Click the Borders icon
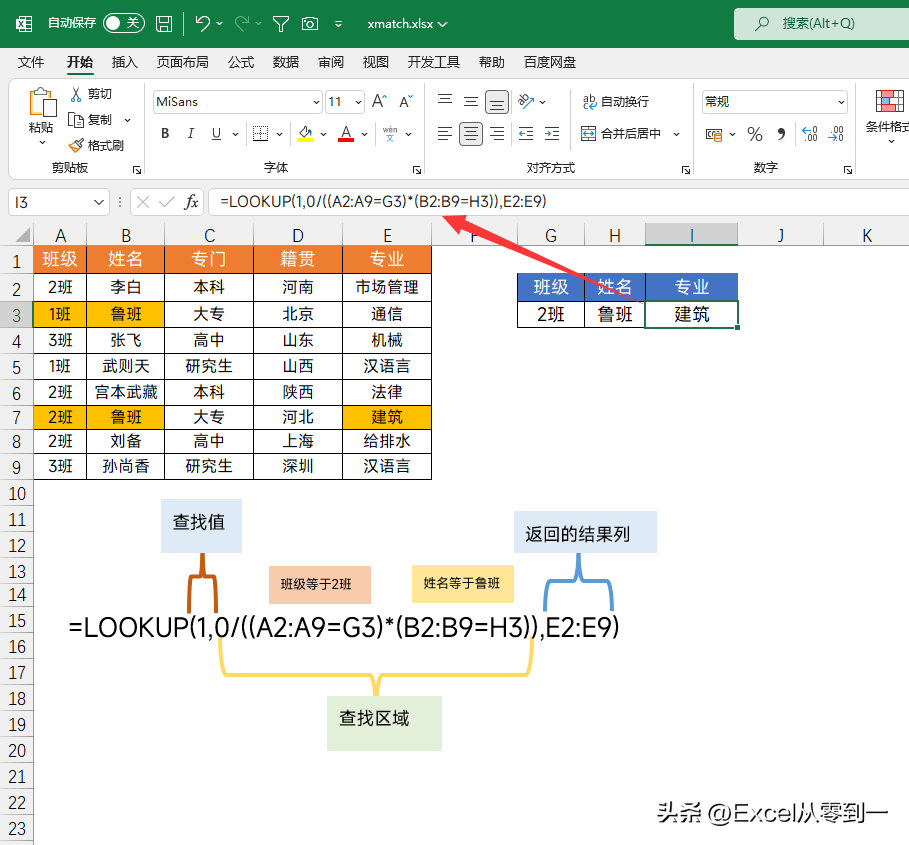This screenshot has width=909, height=845. tap(261, 134)
